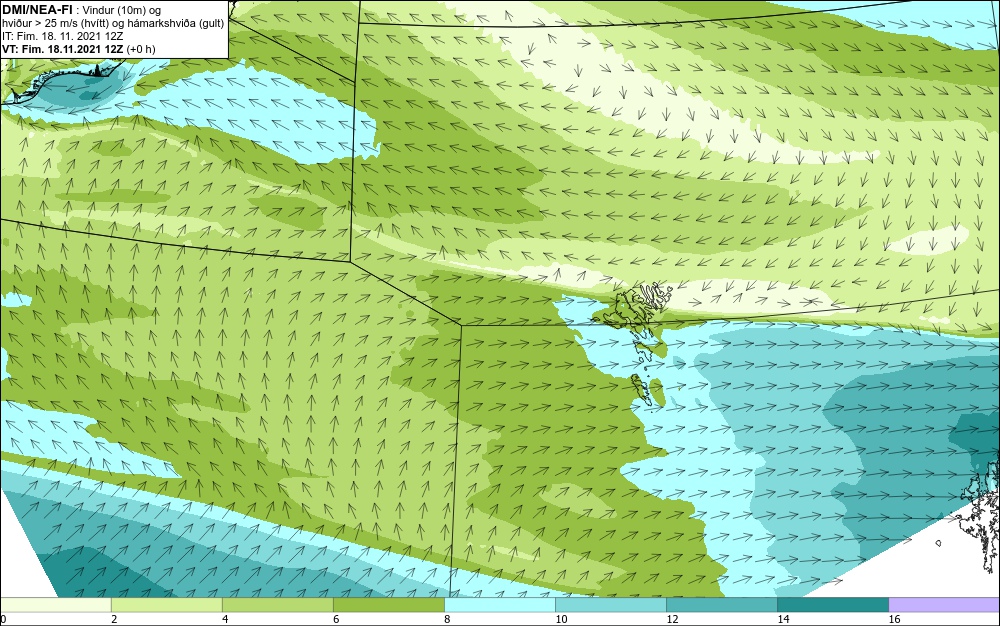
Task: Click the 12–14 m/s teal legend swatch
Action: pyautogui.click(x=721, y=604)
